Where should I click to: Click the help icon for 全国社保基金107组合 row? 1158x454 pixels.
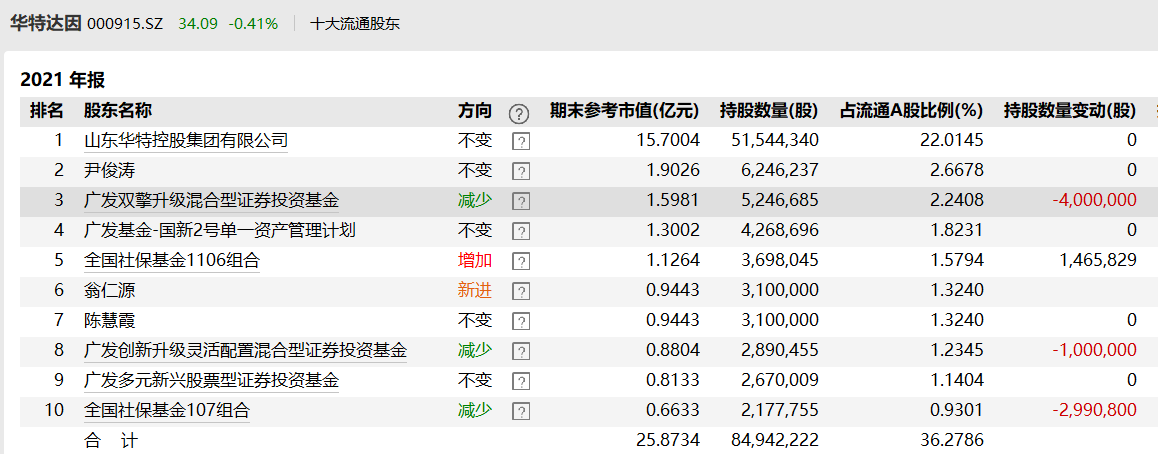coord(520,411)
